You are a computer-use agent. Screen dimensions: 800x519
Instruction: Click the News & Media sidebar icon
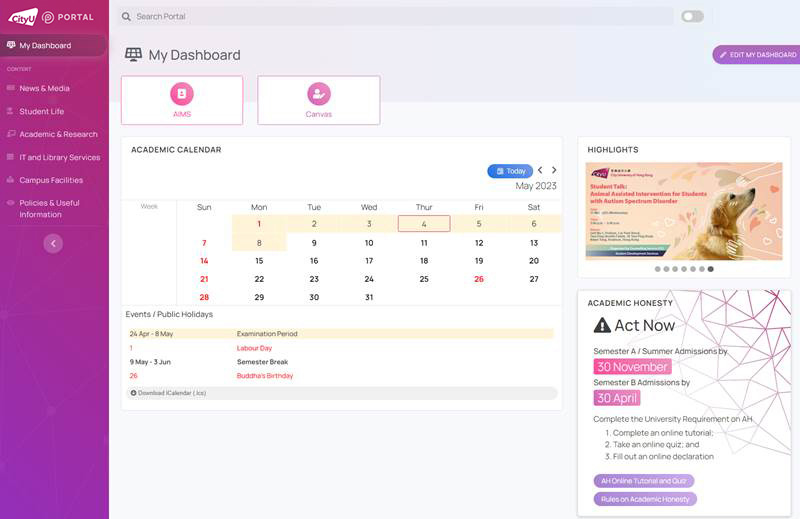[11, 88]
